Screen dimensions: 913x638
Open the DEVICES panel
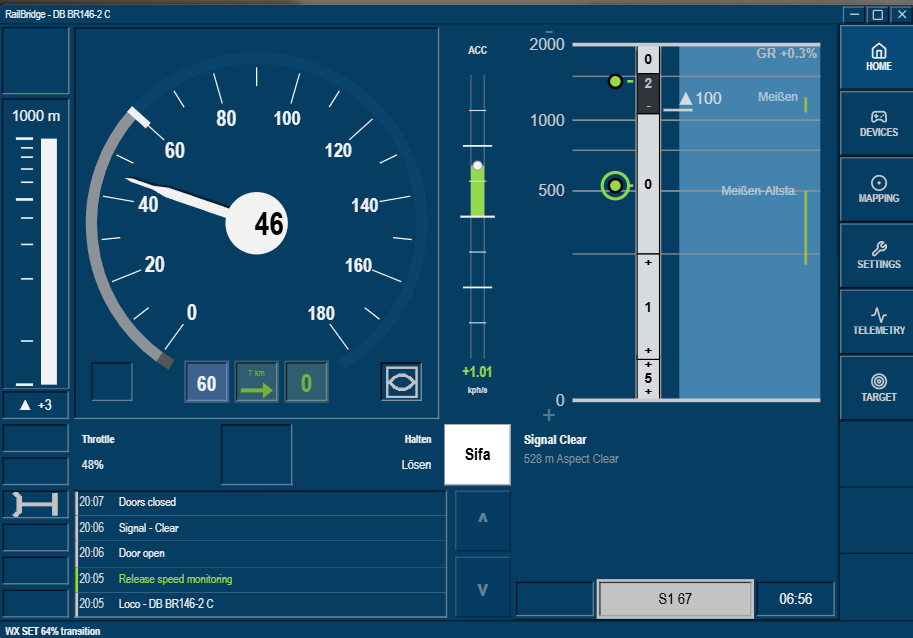(x=877, y=123)
